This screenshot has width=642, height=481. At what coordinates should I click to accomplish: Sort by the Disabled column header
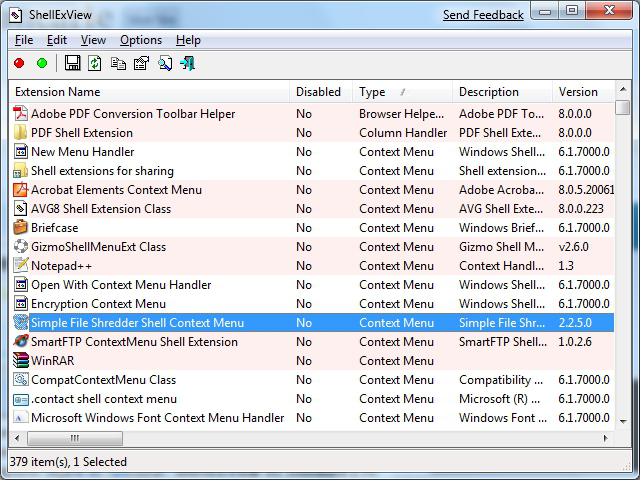point(321,92)
